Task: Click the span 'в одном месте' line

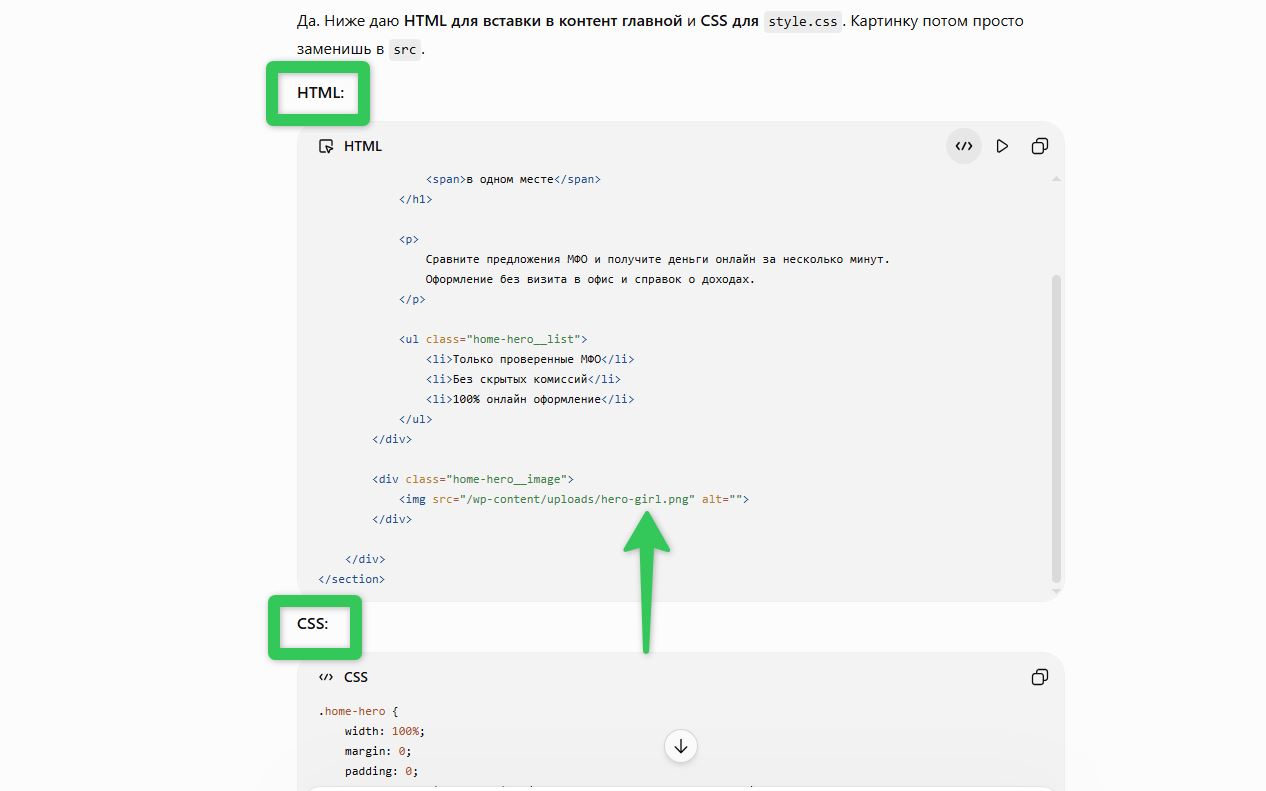Action: click(x=513, y=179)
